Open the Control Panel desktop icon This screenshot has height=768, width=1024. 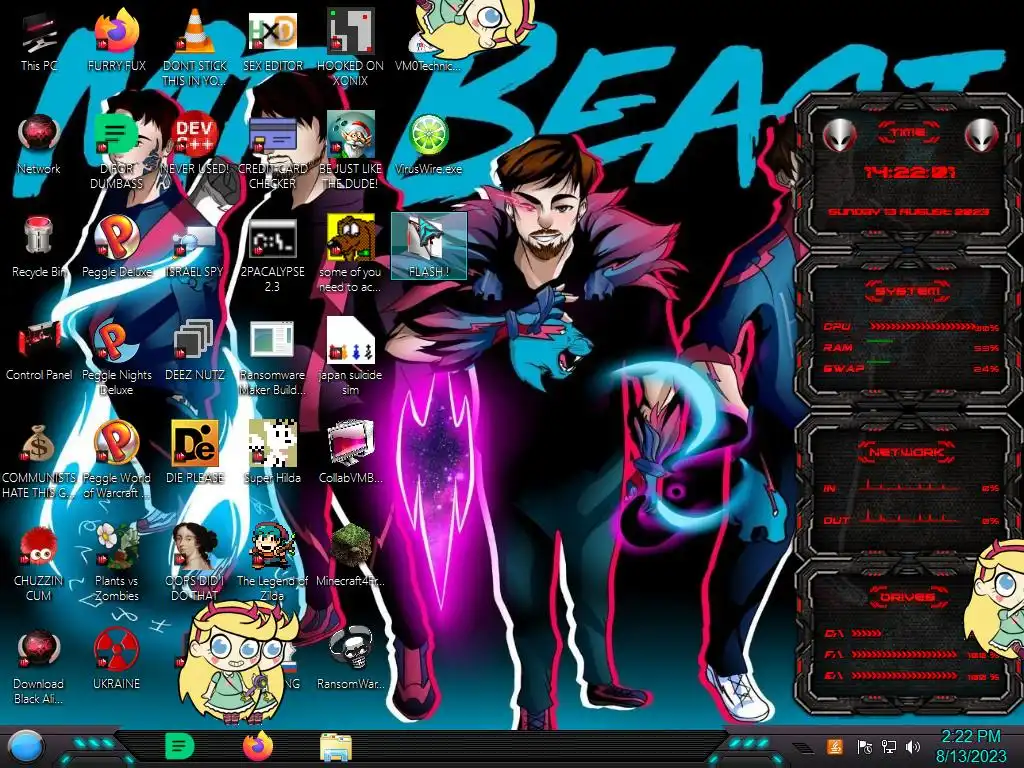(39, 350)
